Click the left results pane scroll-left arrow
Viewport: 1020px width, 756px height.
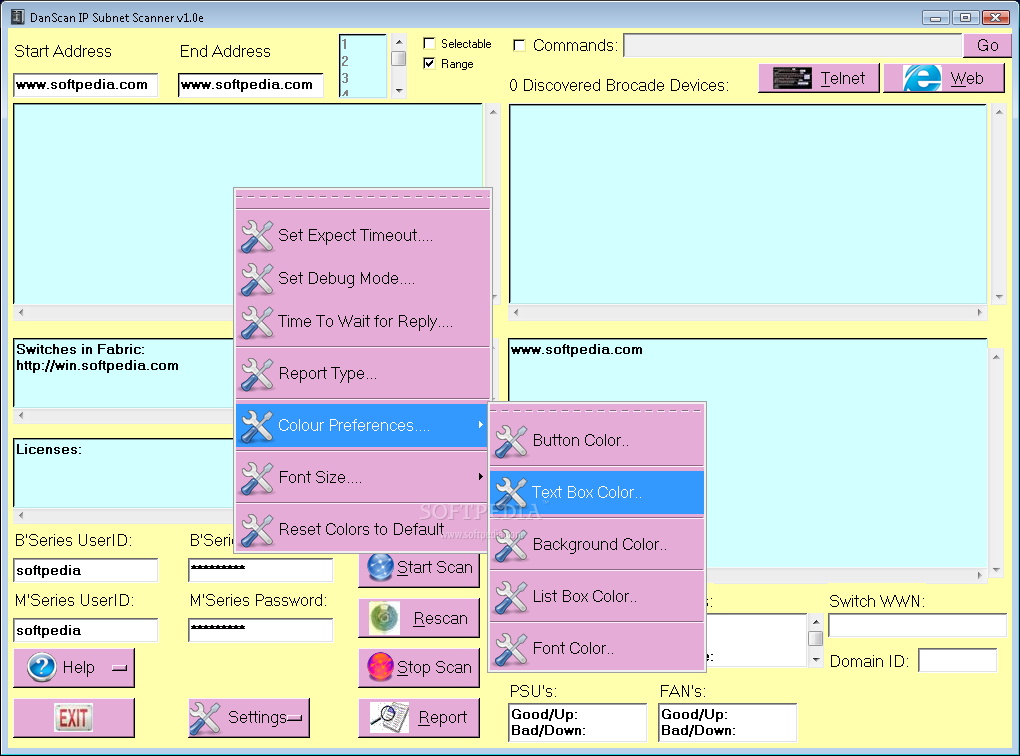[x=21, y=313]
